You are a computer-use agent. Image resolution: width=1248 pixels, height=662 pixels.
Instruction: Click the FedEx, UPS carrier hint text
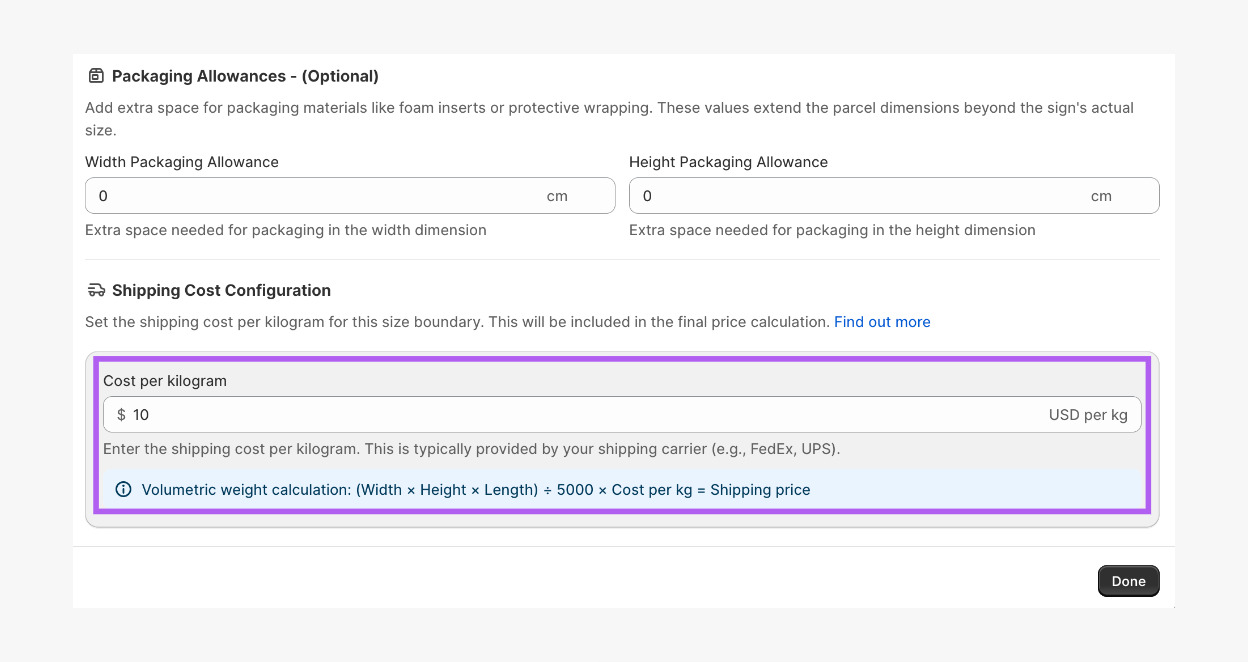pos(471,449)
